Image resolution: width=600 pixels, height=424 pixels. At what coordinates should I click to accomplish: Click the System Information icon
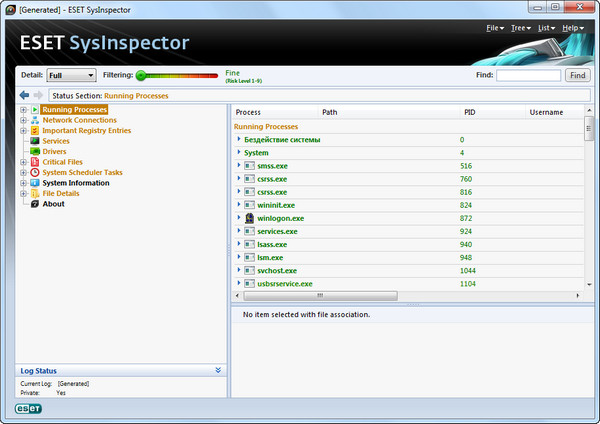click(35, 183)
